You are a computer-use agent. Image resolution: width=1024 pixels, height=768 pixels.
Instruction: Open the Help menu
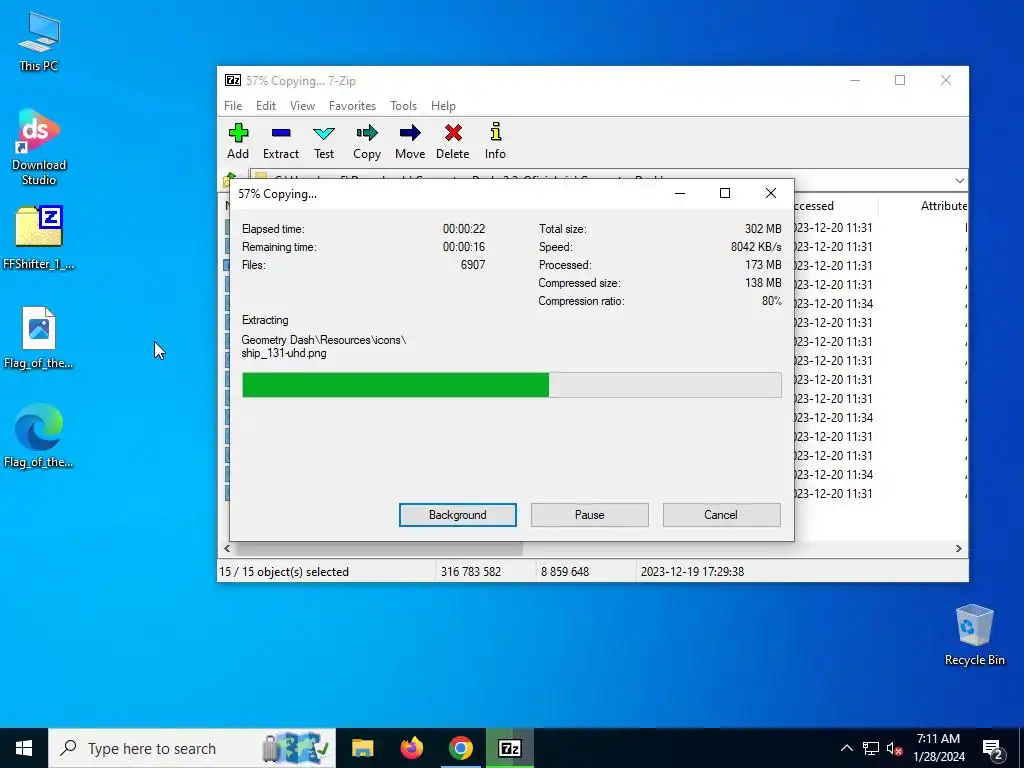tap(443, 106)
